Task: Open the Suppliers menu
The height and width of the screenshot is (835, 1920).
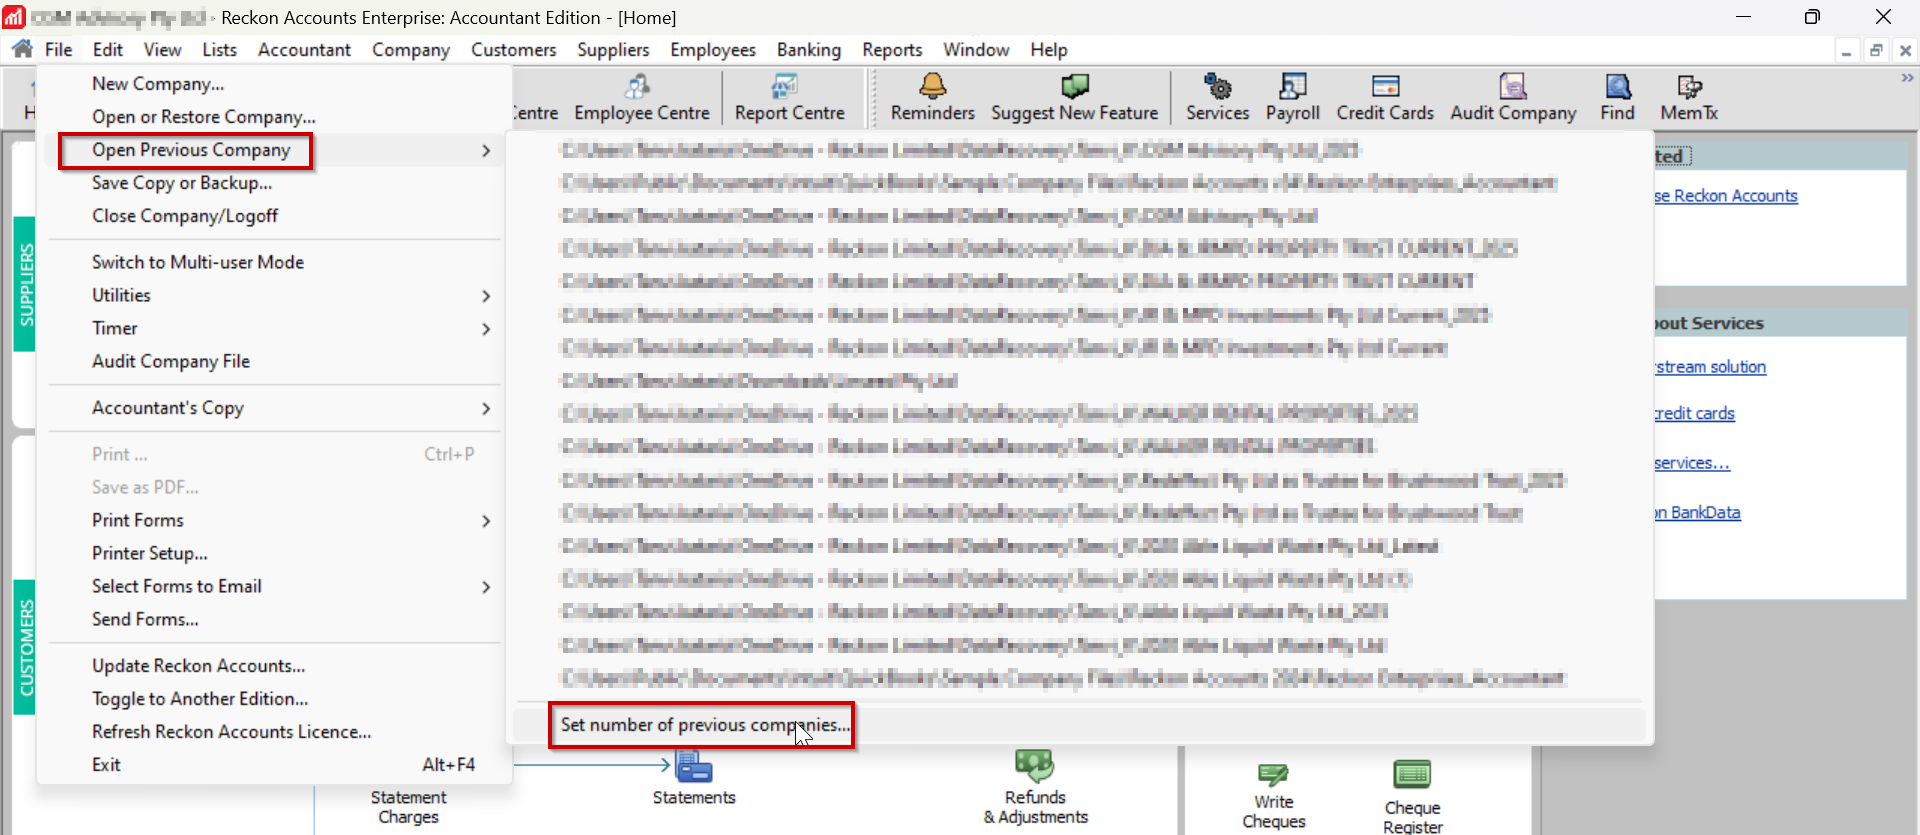Action: click(x=613, y=49)
